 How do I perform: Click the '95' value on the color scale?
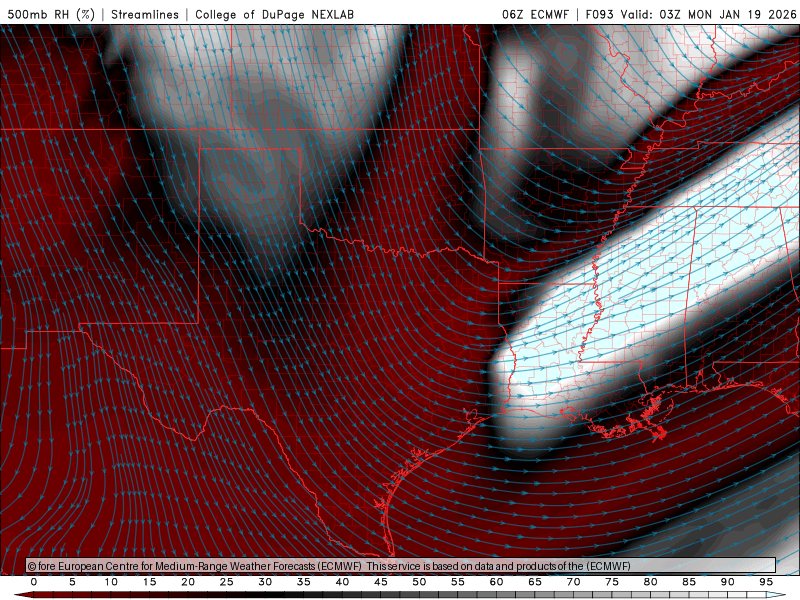click(766, 582)
